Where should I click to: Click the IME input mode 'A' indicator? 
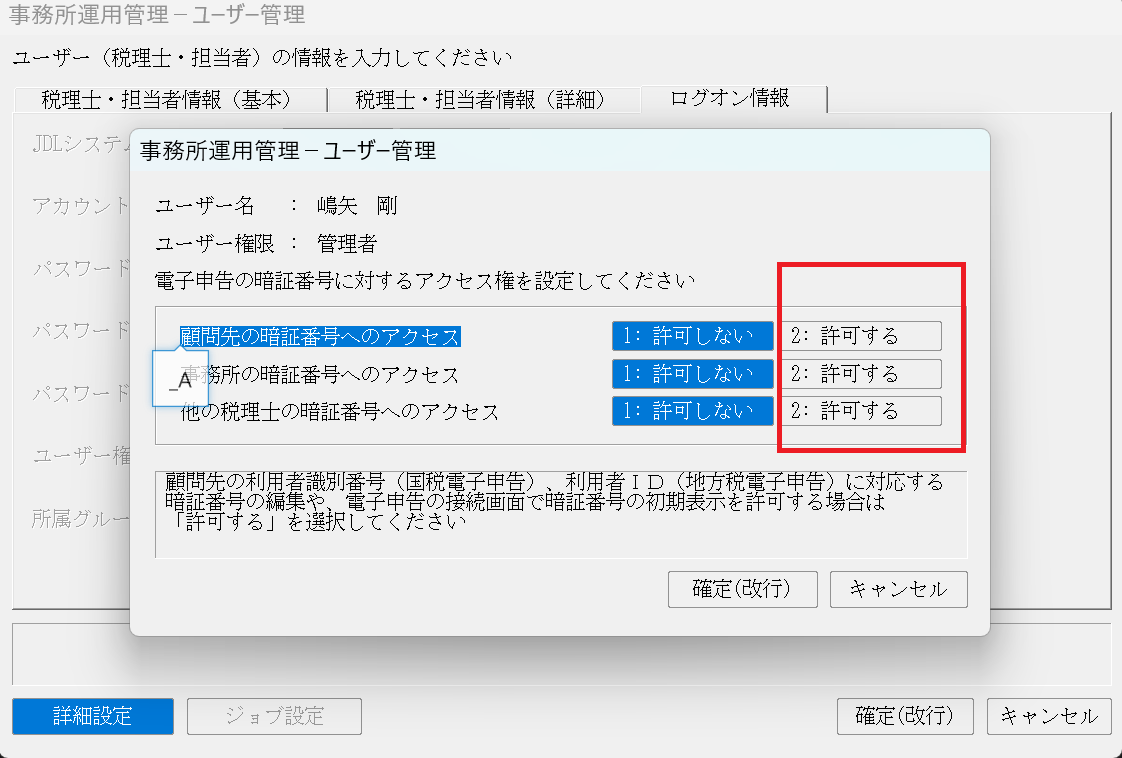click(180, 380)
